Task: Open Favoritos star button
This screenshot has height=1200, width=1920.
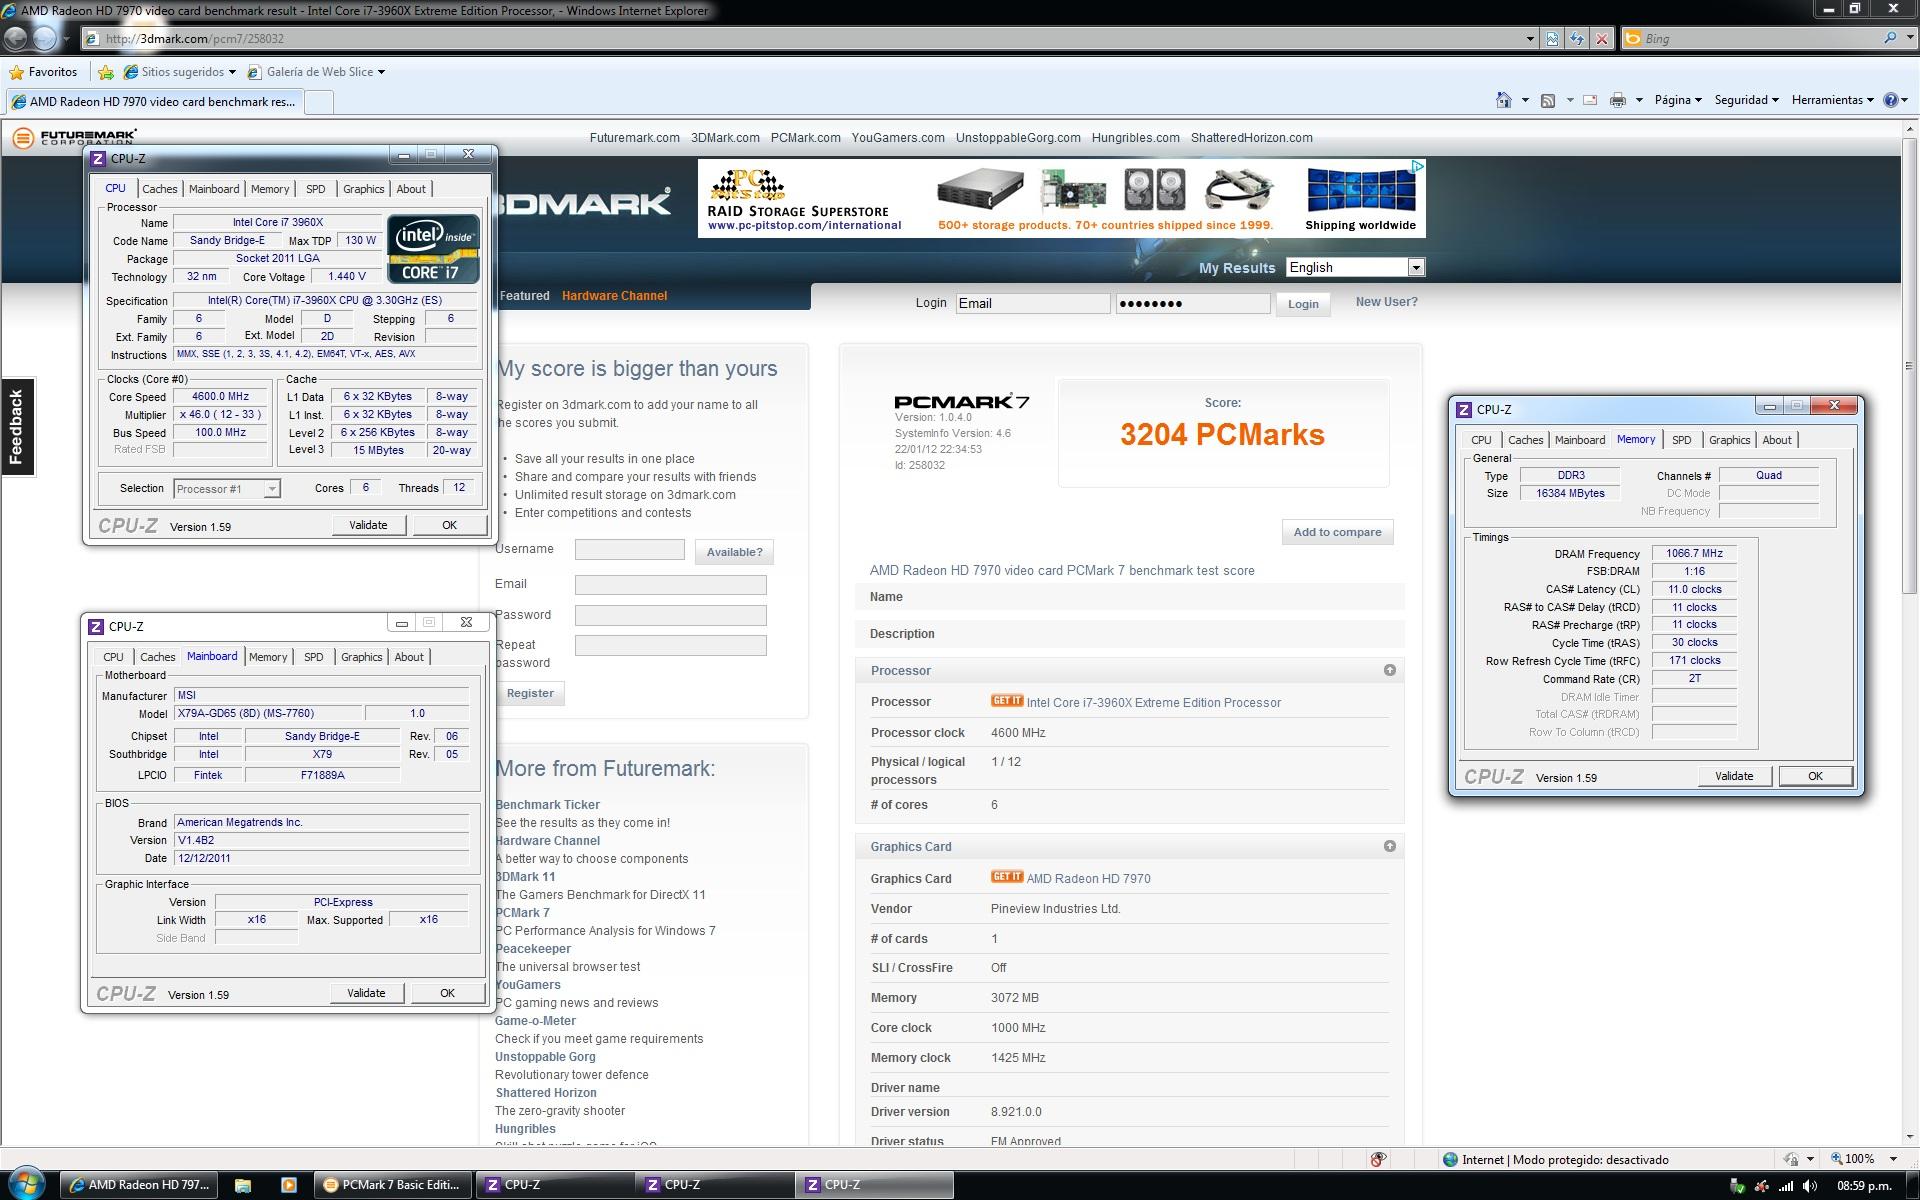Action: [43, 72]
